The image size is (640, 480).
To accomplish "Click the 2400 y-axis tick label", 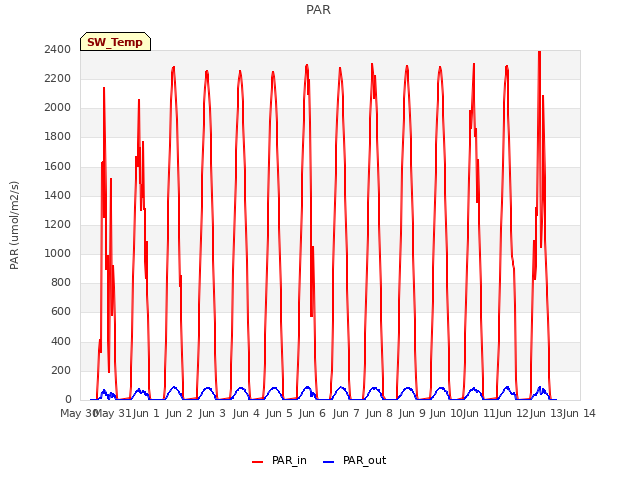I will tap(58, 49).
